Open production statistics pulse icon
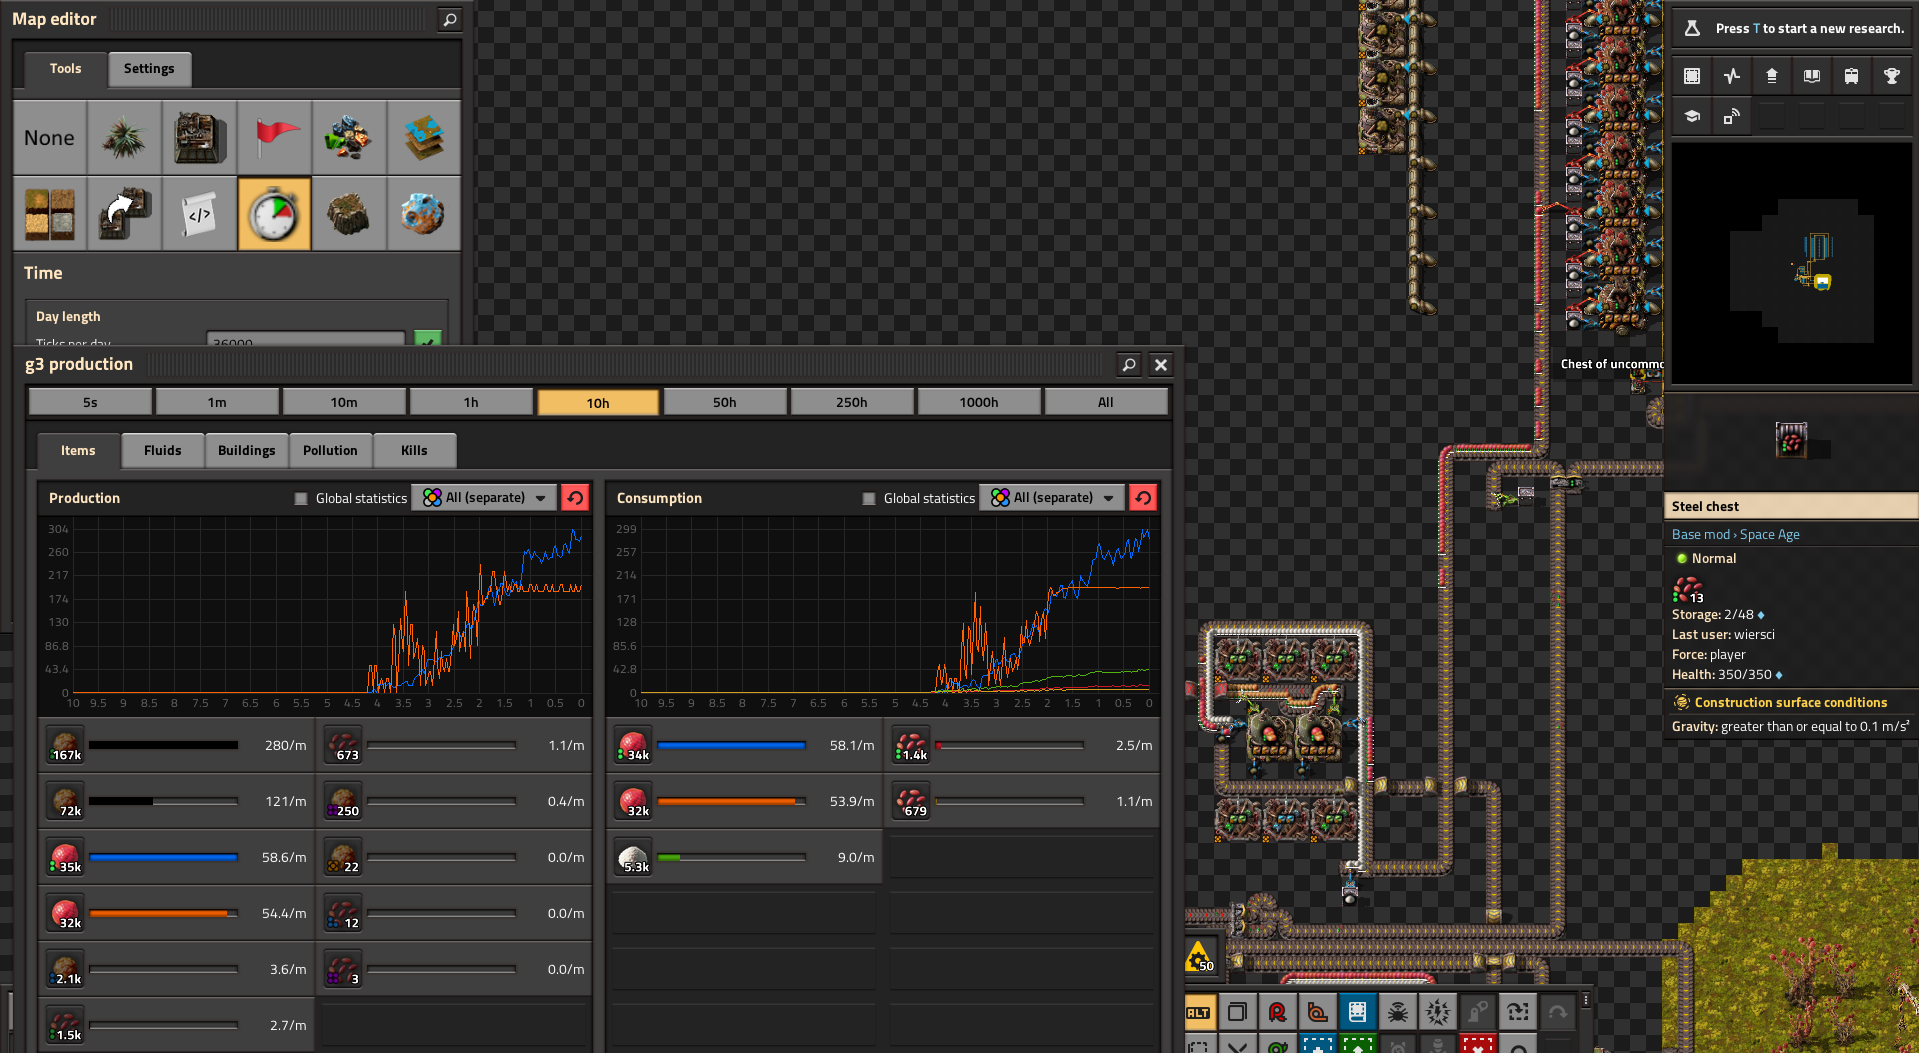 click(x=1732, y=76)
